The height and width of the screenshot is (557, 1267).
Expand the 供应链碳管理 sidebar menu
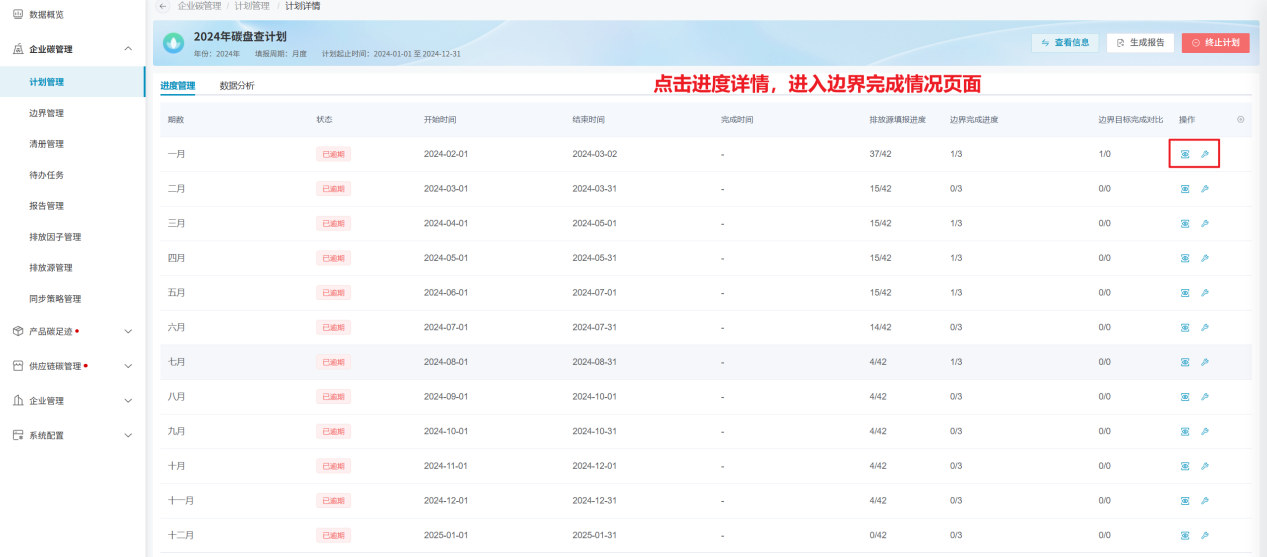(127, 366)
